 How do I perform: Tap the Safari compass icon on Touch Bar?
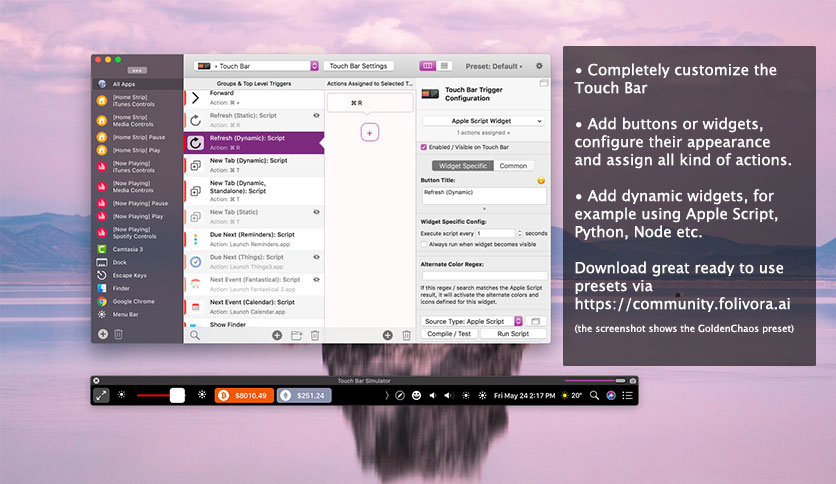click(x=400, y=396)
